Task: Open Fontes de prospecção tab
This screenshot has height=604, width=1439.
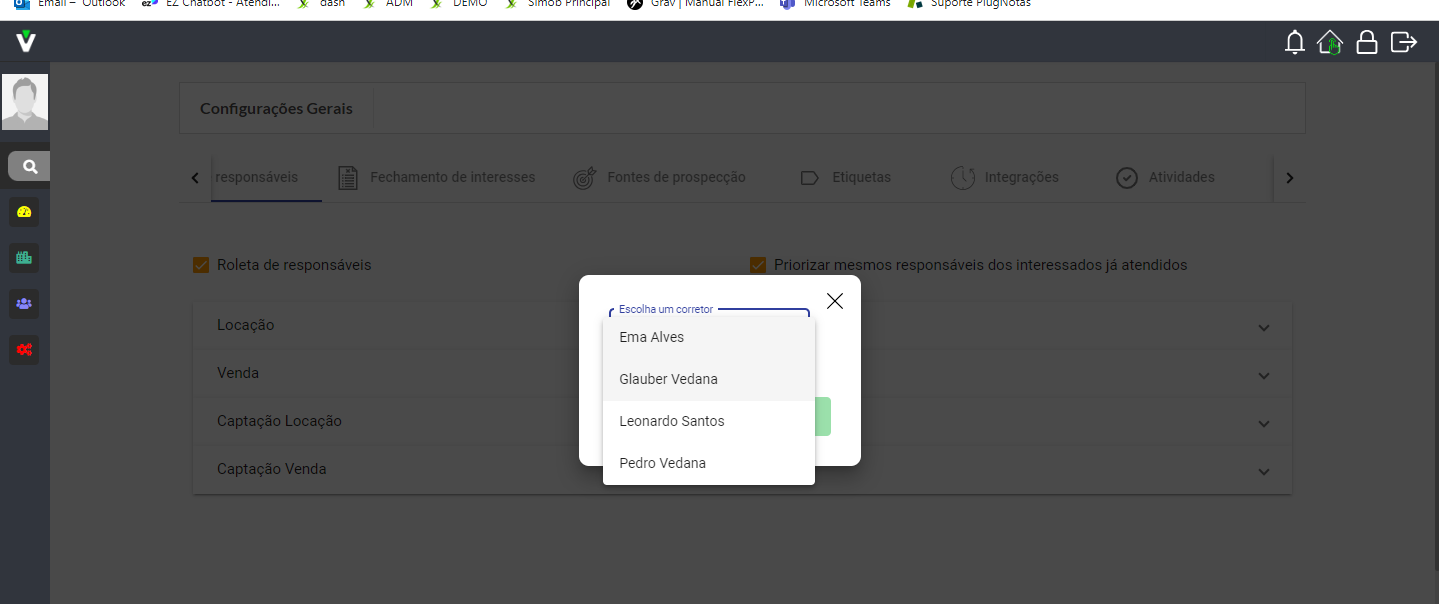Action: coord(659,178)
